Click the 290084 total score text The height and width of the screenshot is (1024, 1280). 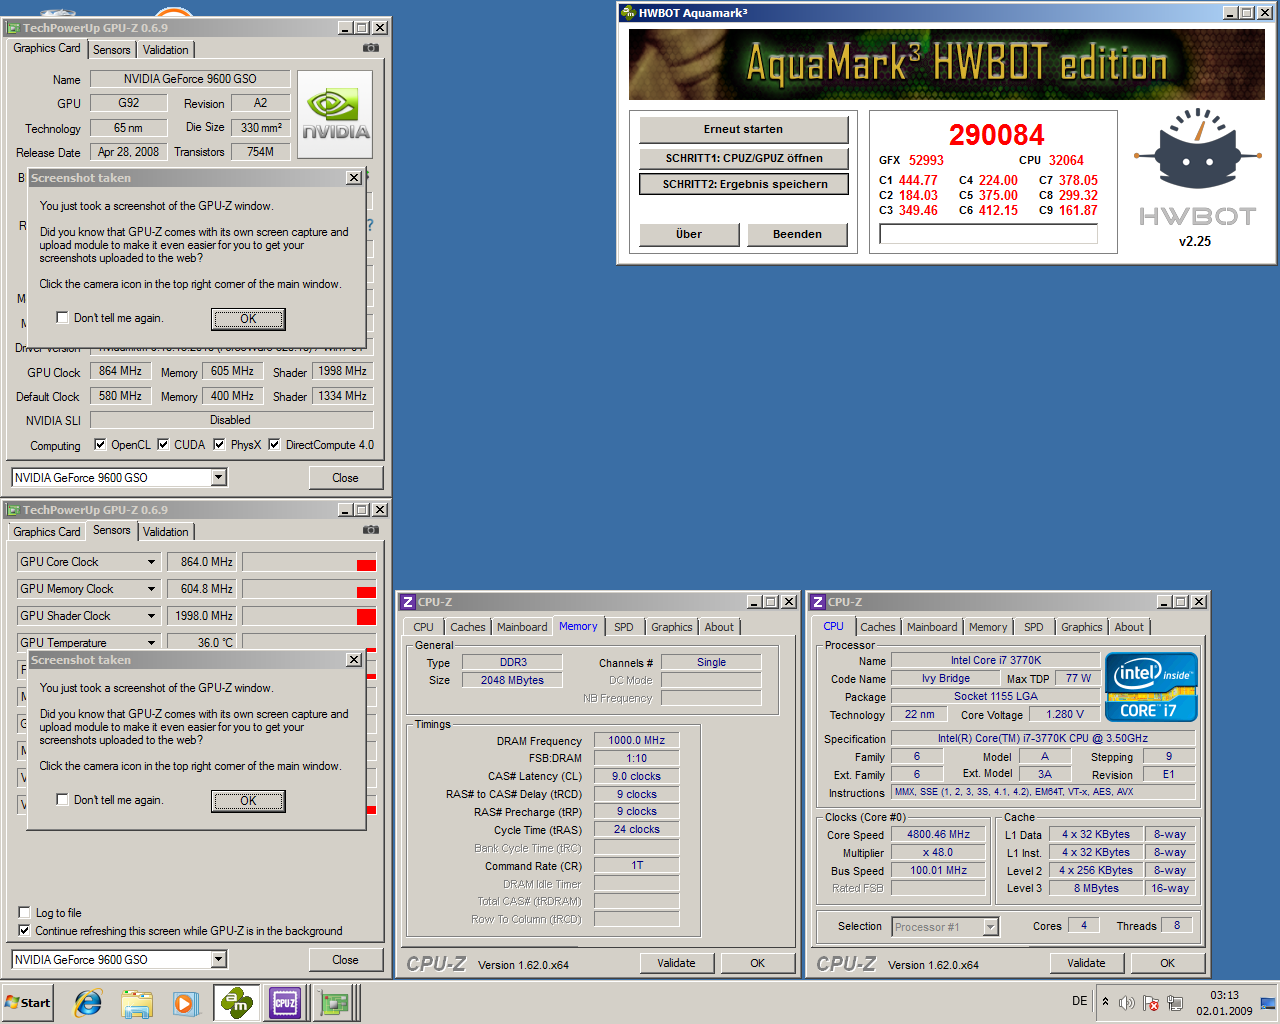pos(996,135)
